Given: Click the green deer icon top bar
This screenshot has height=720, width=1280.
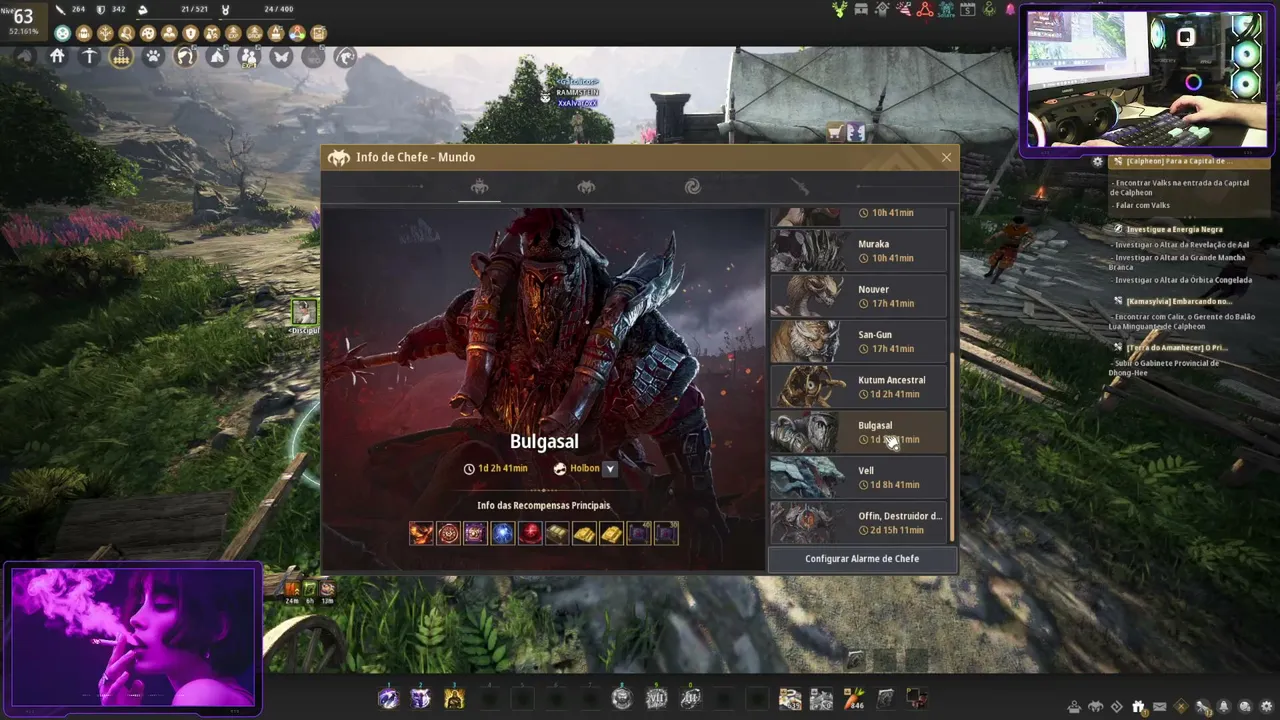Looking at the screenshot, I should (839, 10).
